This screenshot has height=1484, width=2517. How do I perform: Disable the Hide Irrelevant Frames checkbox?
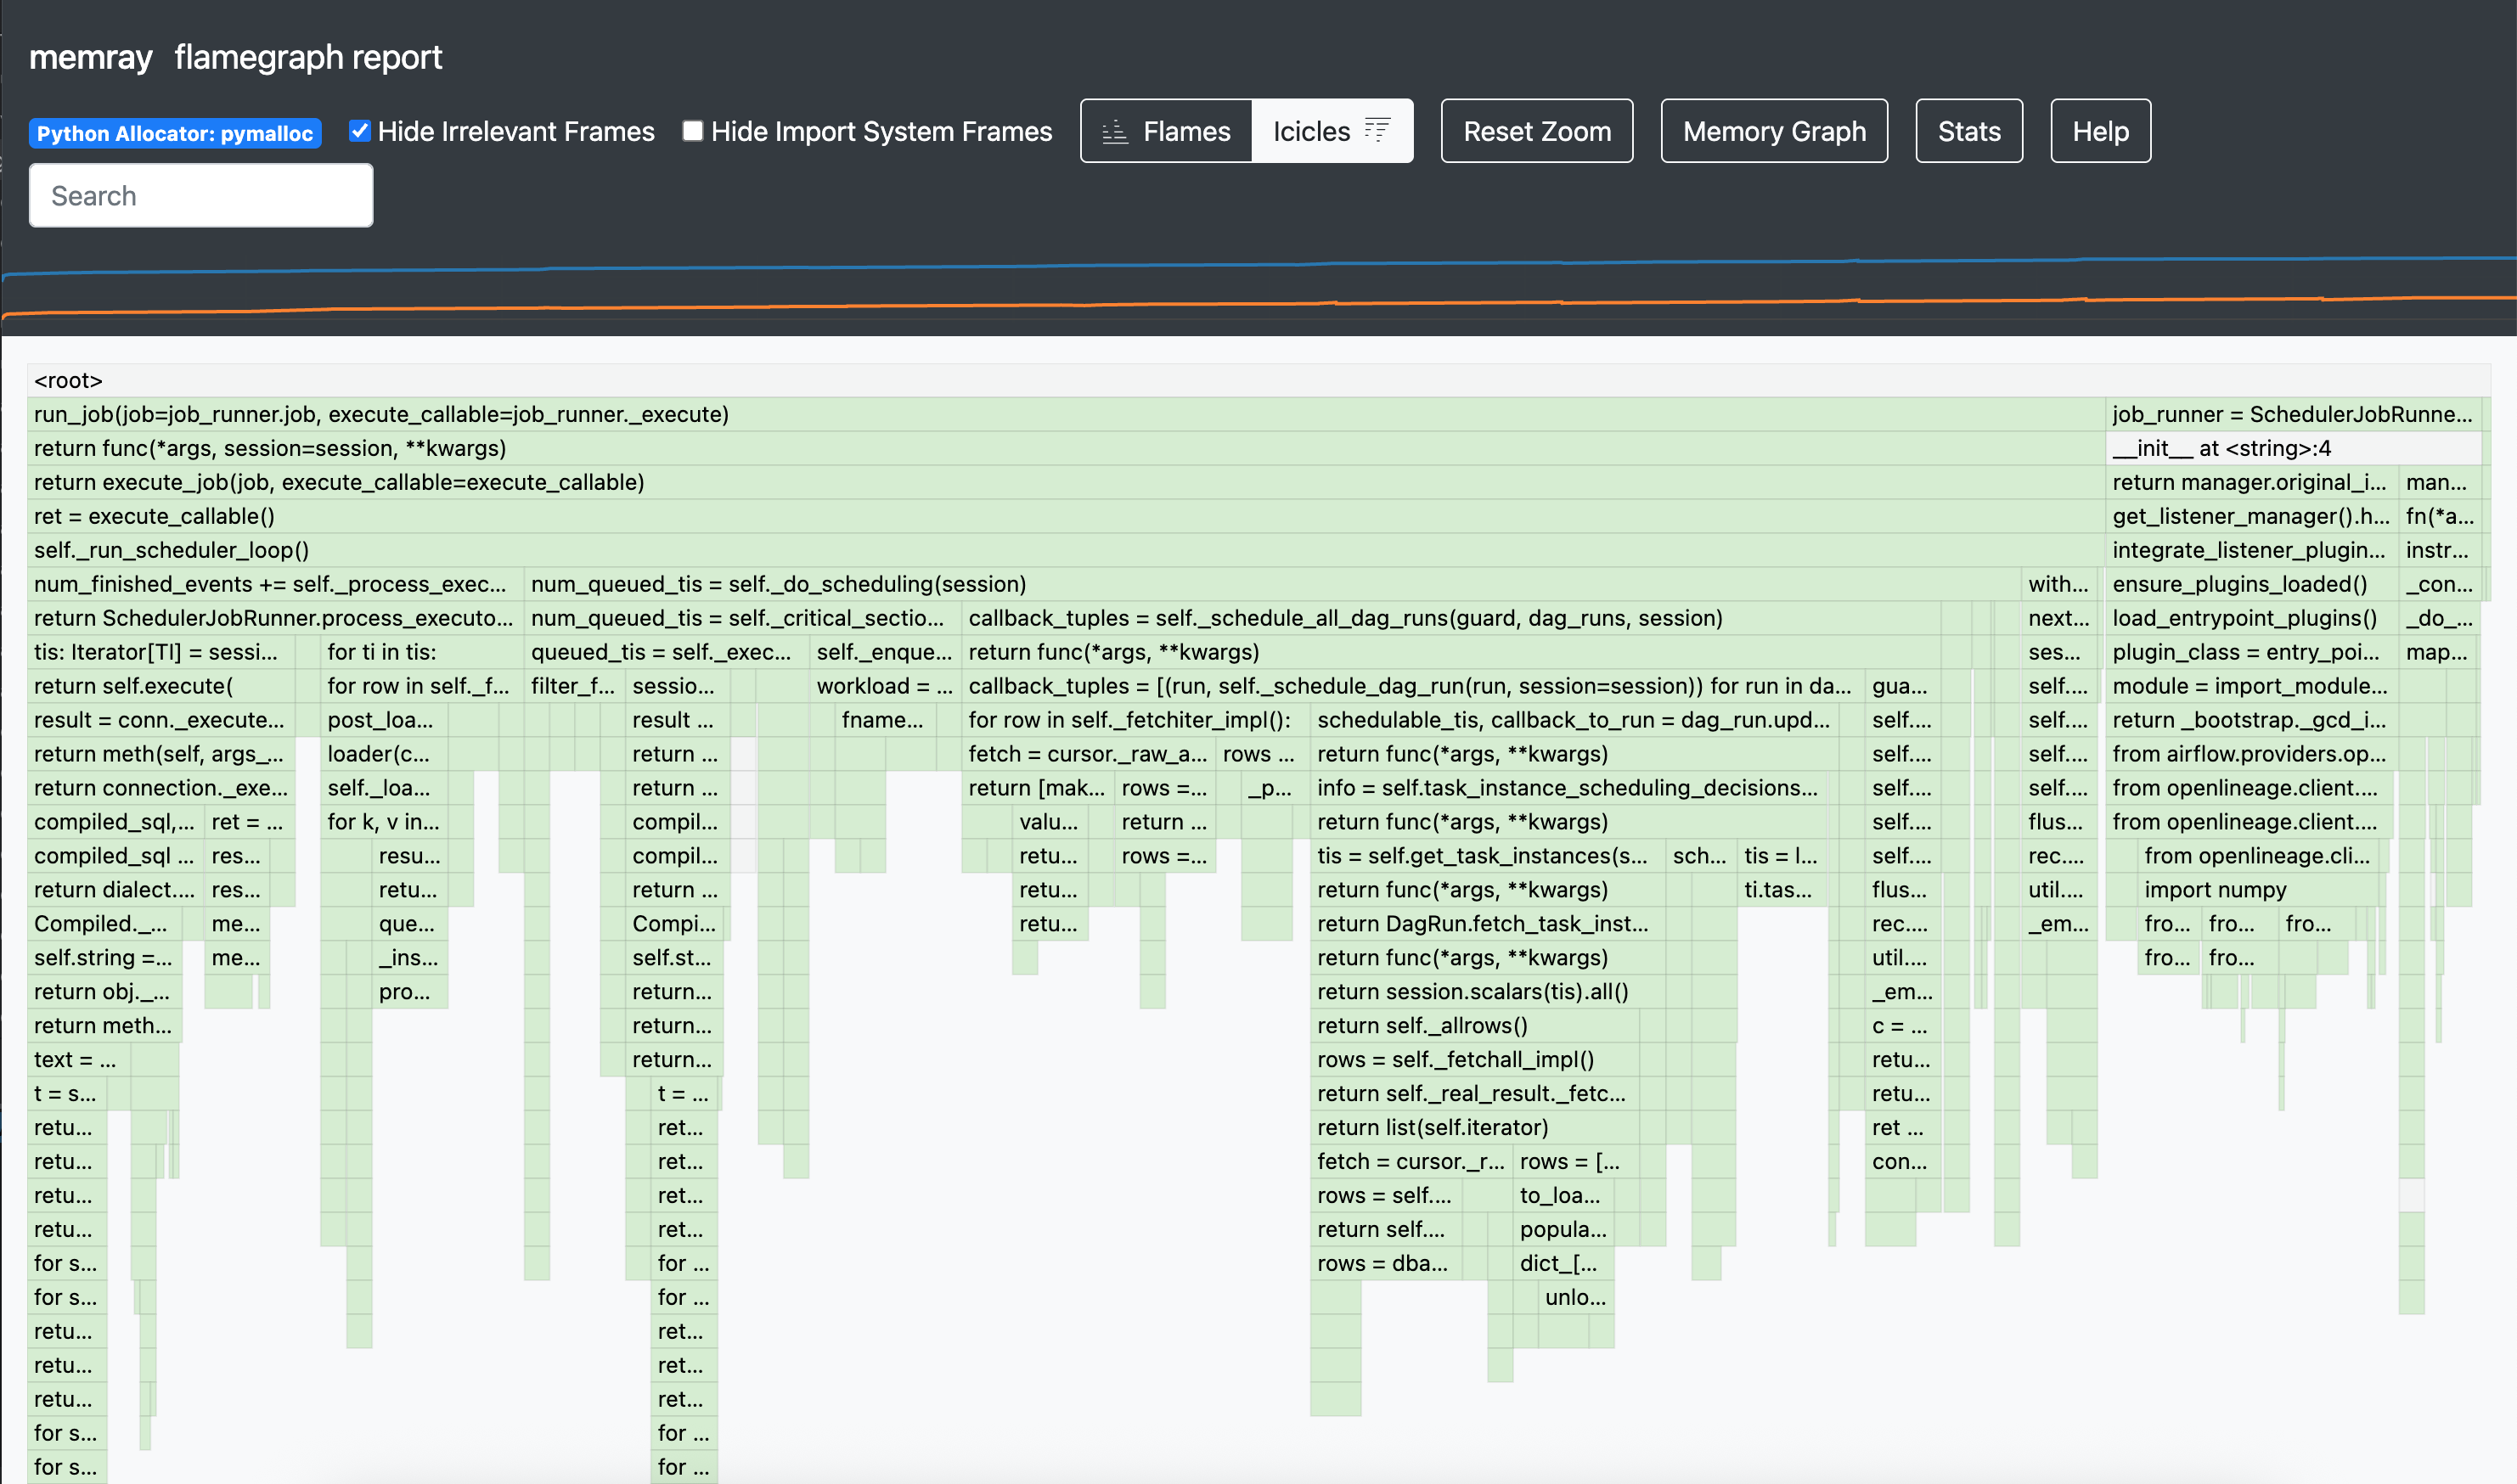coord(360,130)
